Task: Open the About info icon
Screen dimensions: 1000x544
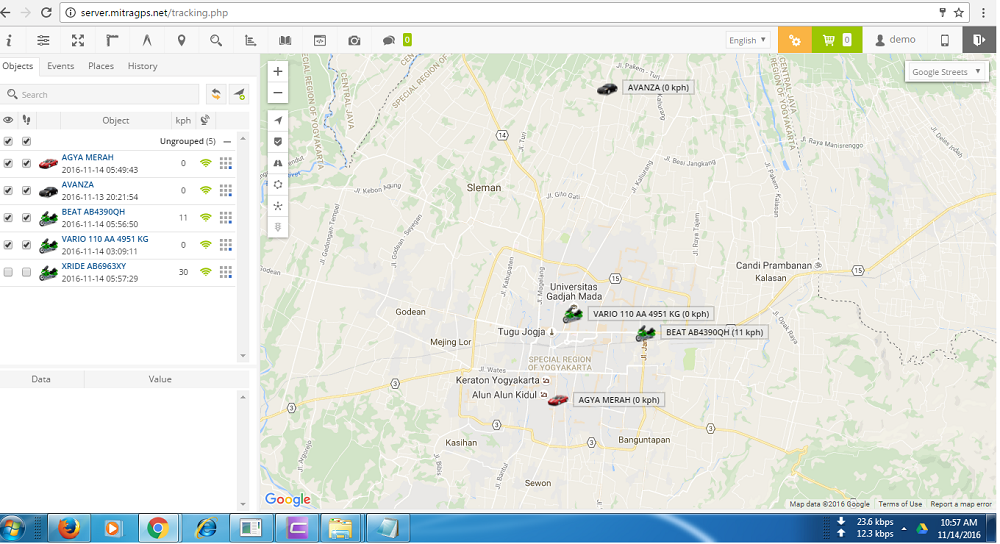Action: (9, 40)
